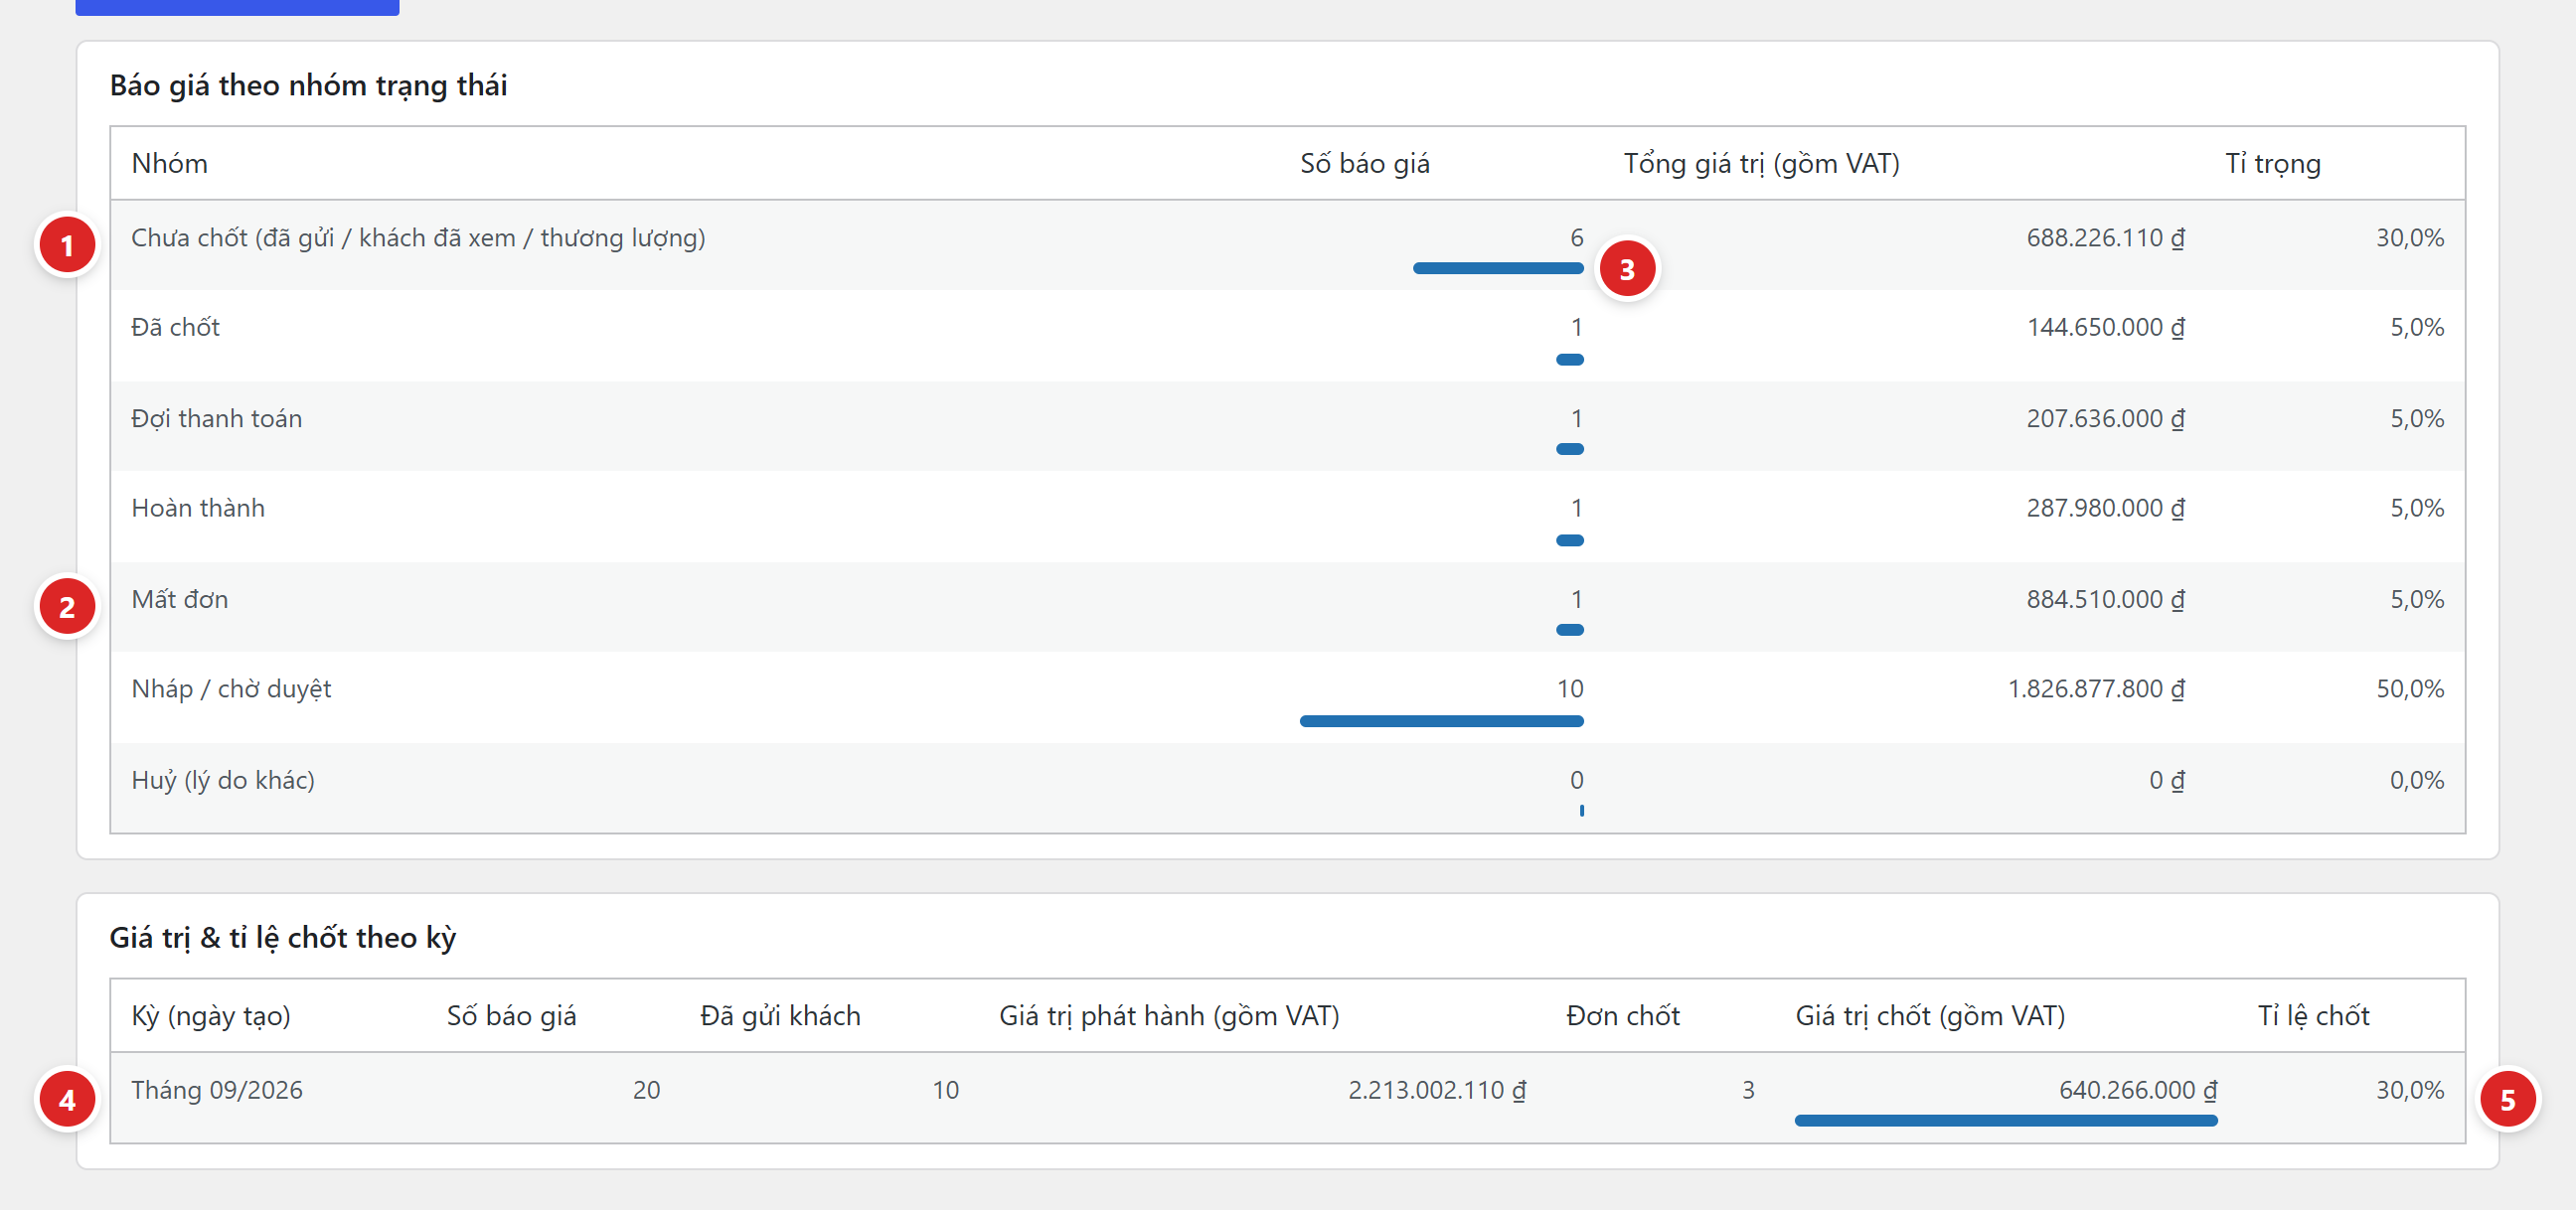Click the value 207.636.000 ₫
The image size is (2576, 1210).
(2105, 418)
